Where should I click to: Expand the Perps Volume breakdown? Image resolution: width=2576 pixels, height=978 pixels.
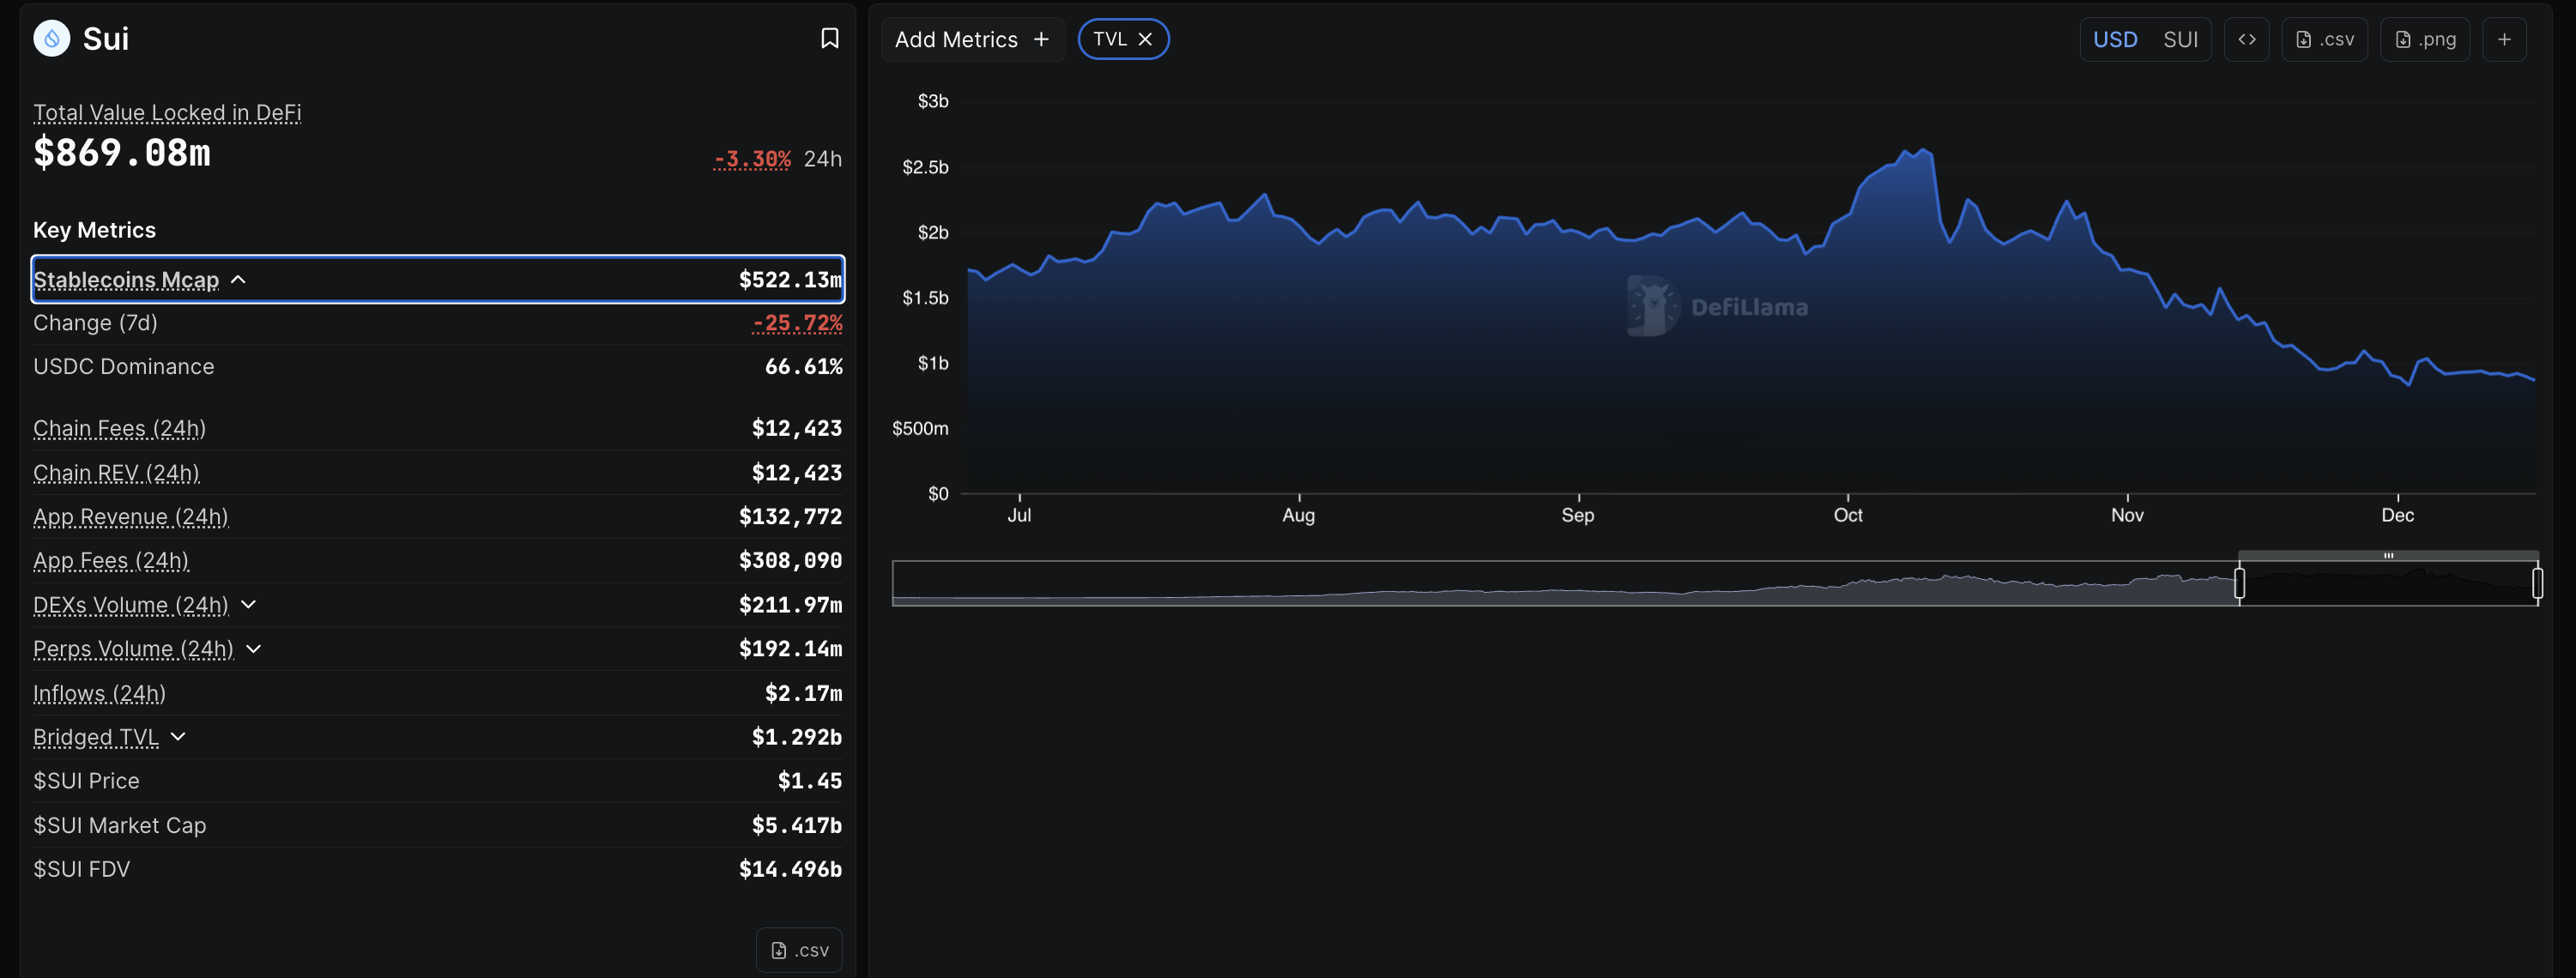coord(255,649)
